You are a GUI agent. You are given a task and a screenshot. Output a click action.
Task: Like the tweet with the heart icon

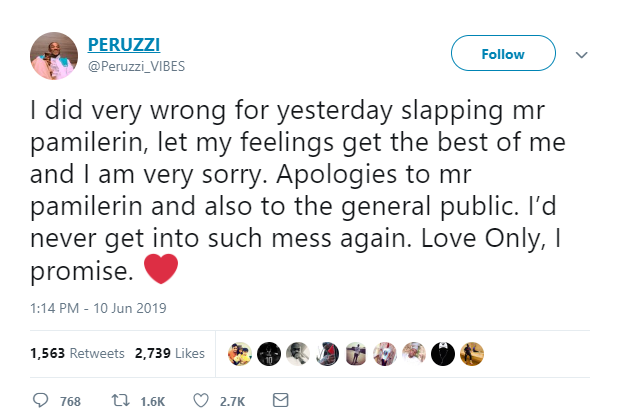200,400
